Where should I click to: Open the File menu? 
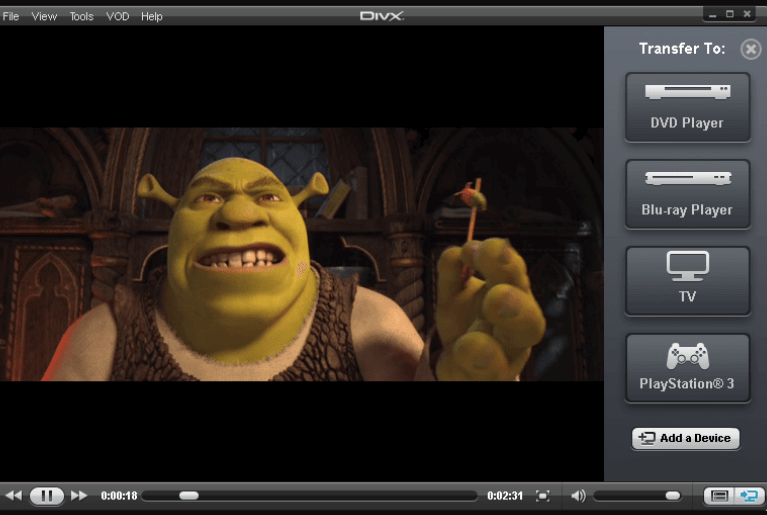(x=11, y=16)
